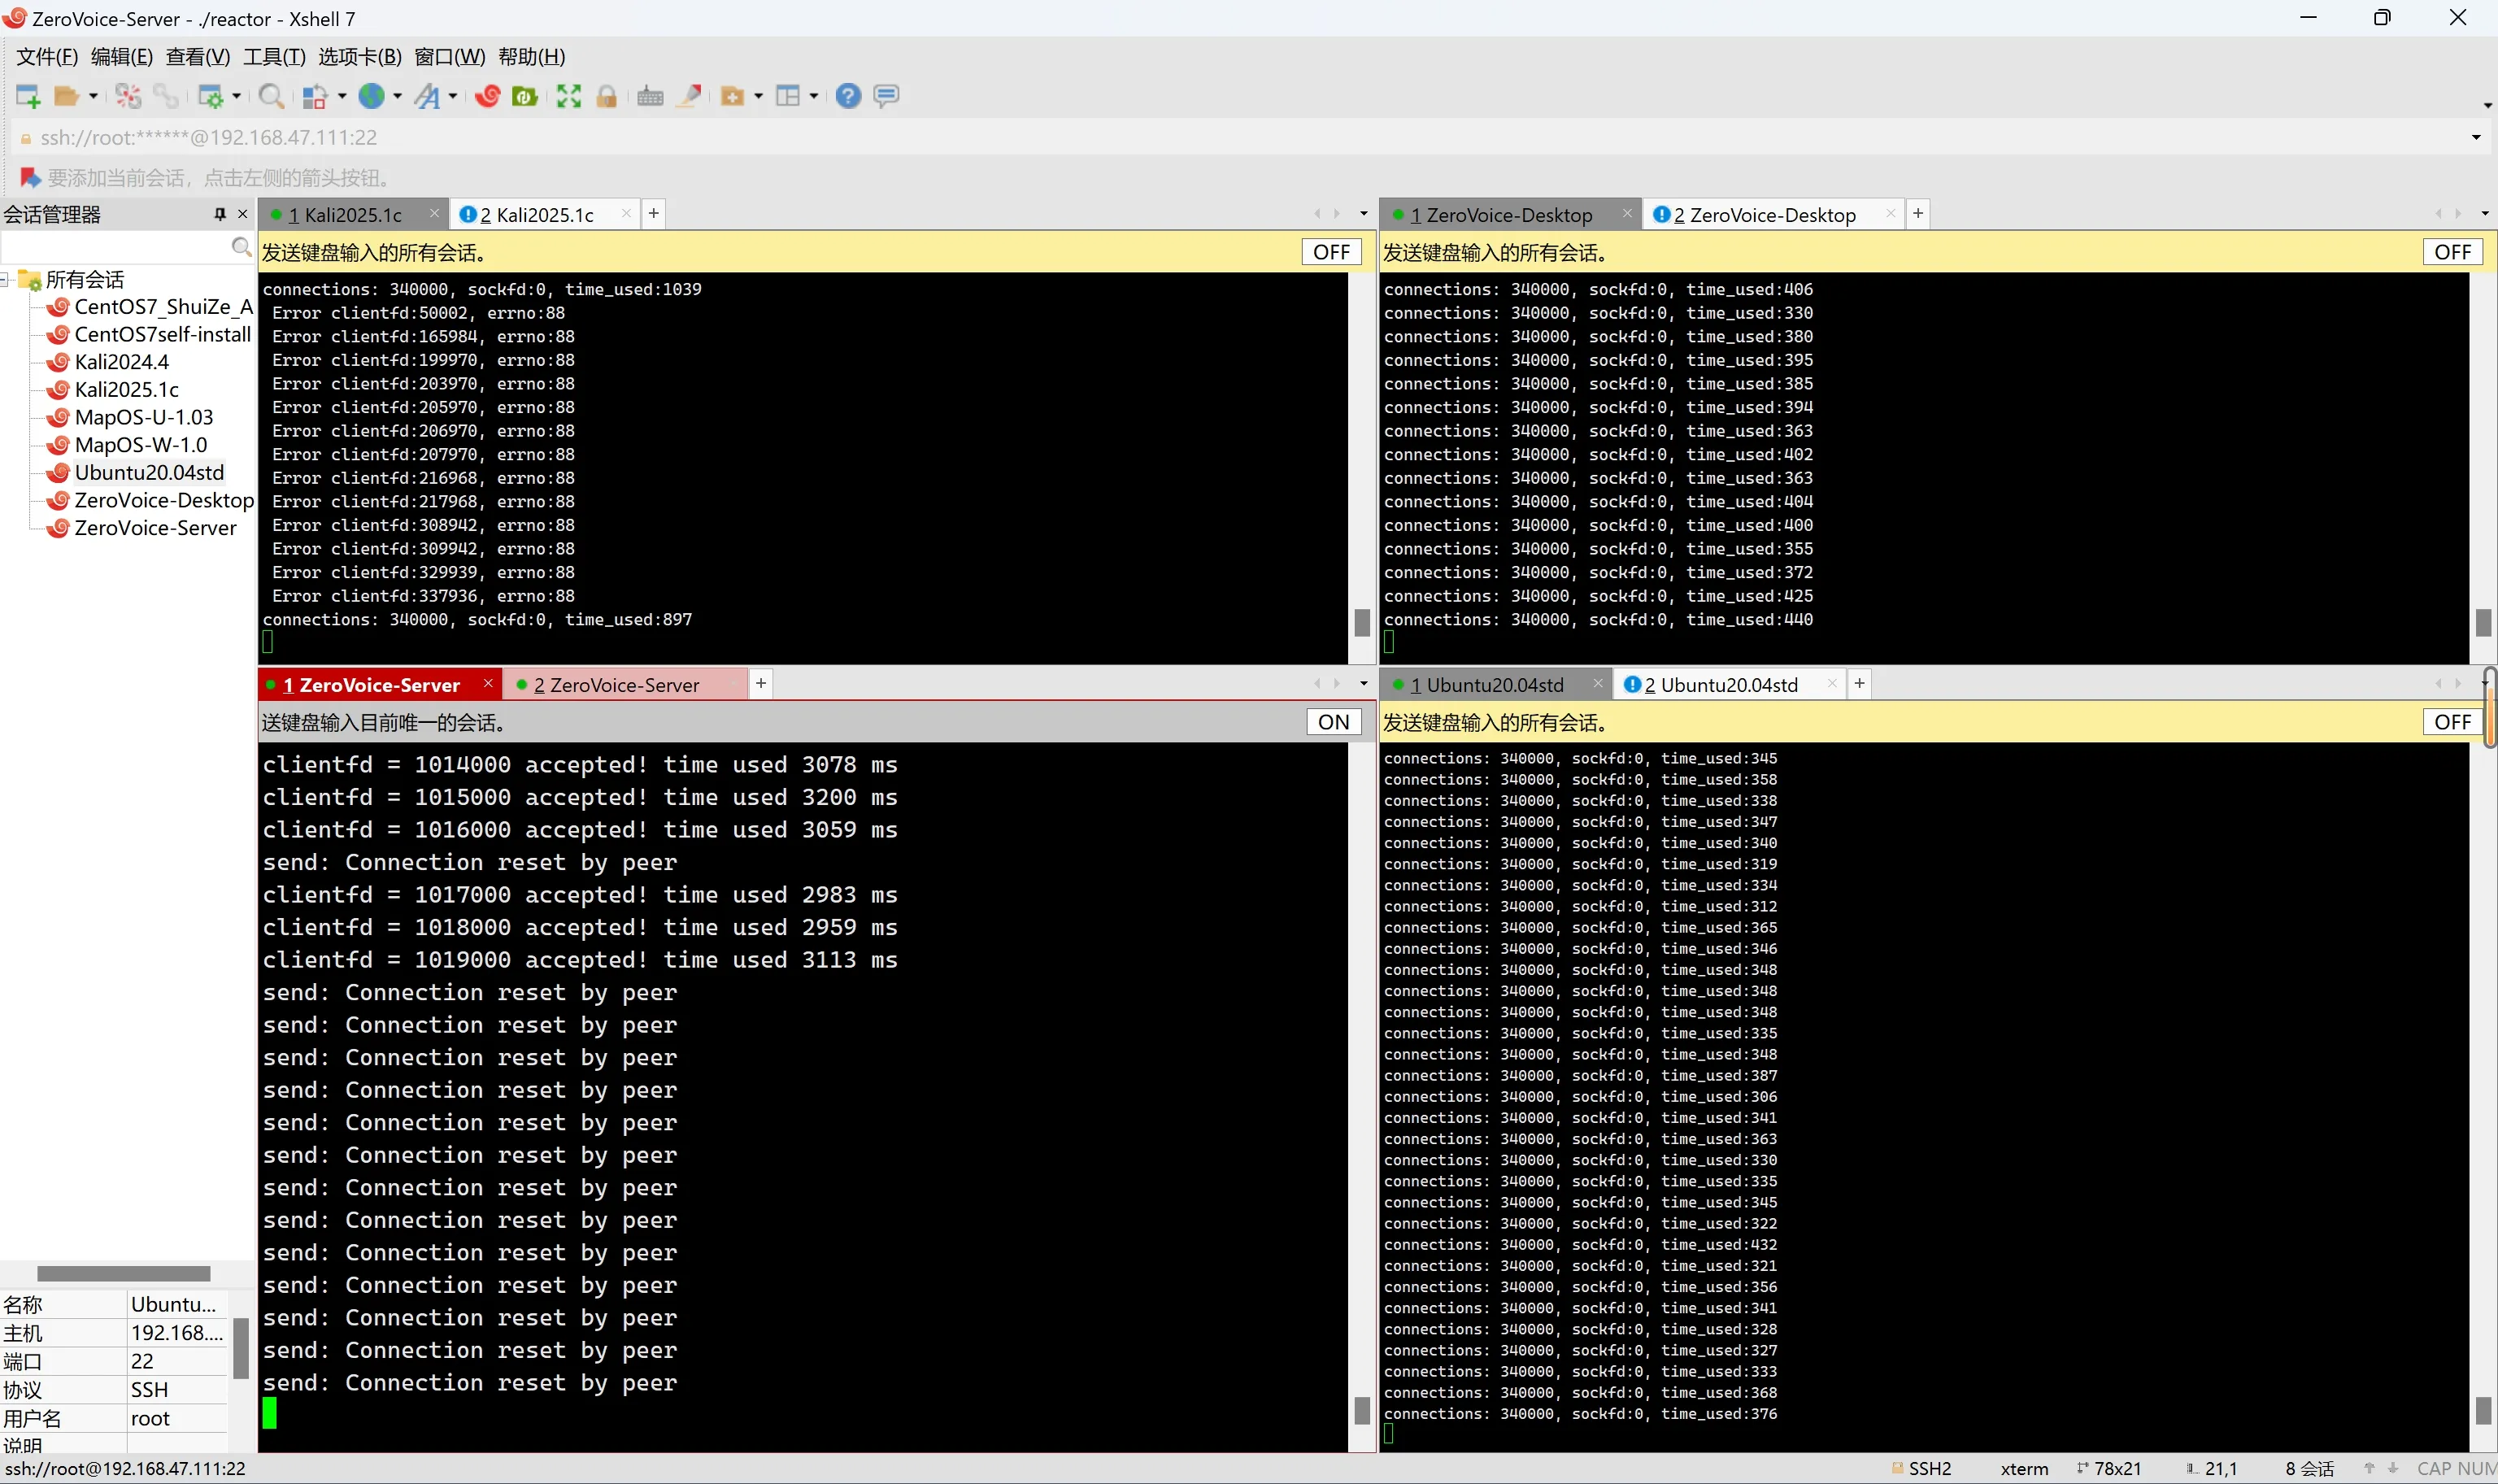This screenshot has height=1484, width=2498.
Task: Enter full screen with green arrows icon
Action: (x=569, y=96)
